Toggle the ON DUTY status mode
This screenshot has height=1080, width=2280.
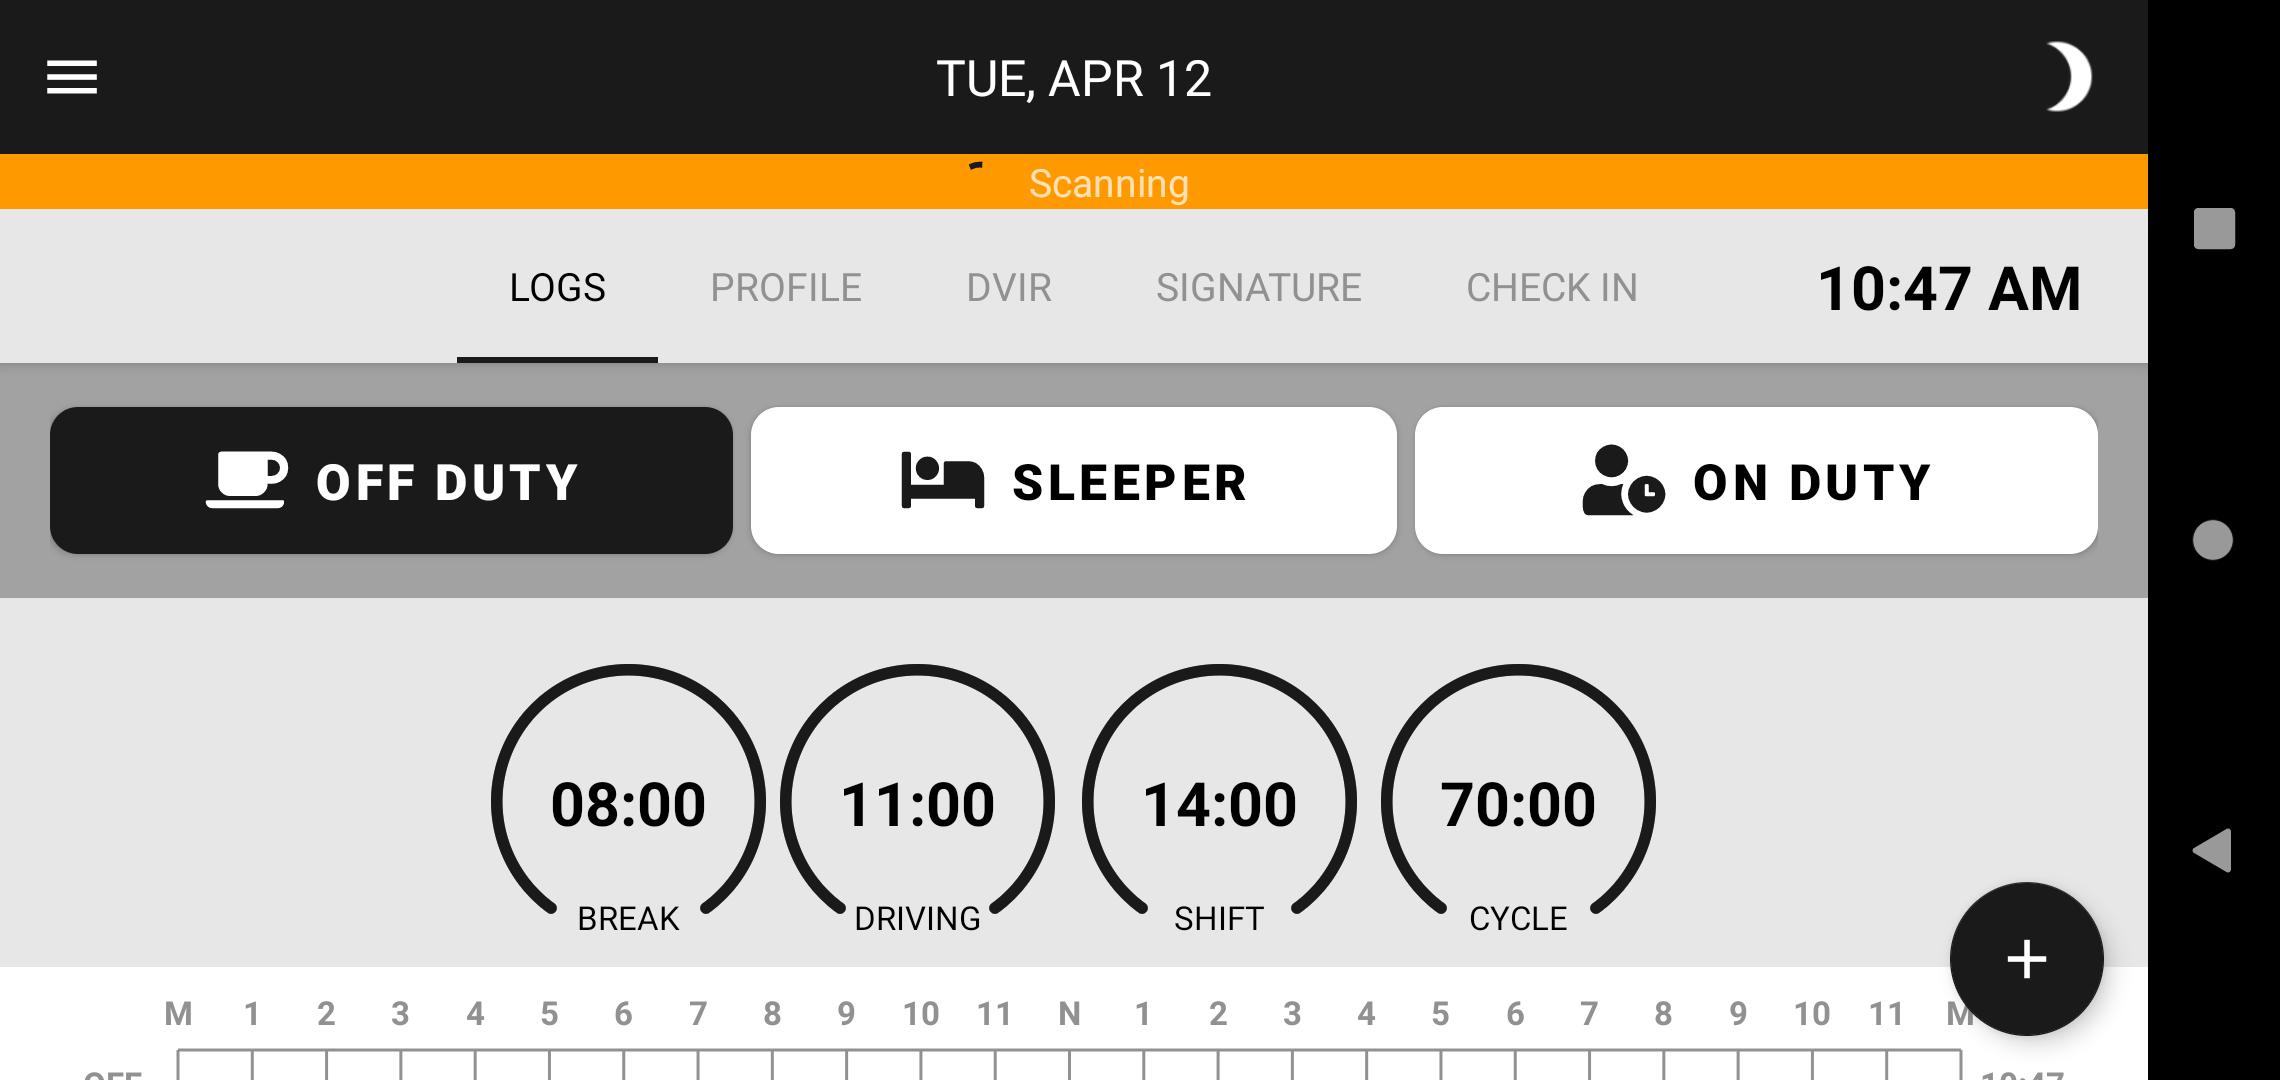1757,480
